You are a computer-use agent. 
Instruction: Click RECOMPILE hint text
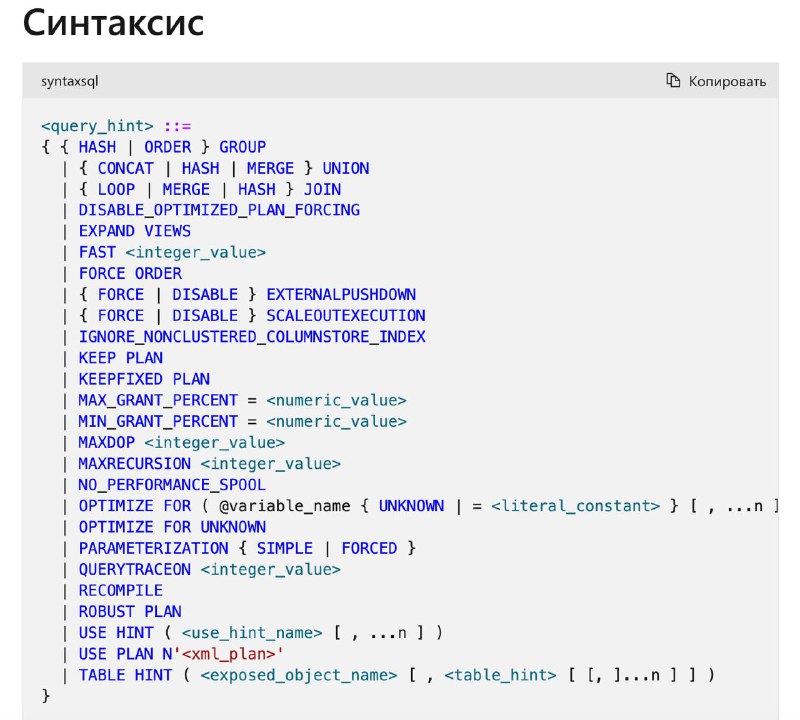(x=121, y=591)
